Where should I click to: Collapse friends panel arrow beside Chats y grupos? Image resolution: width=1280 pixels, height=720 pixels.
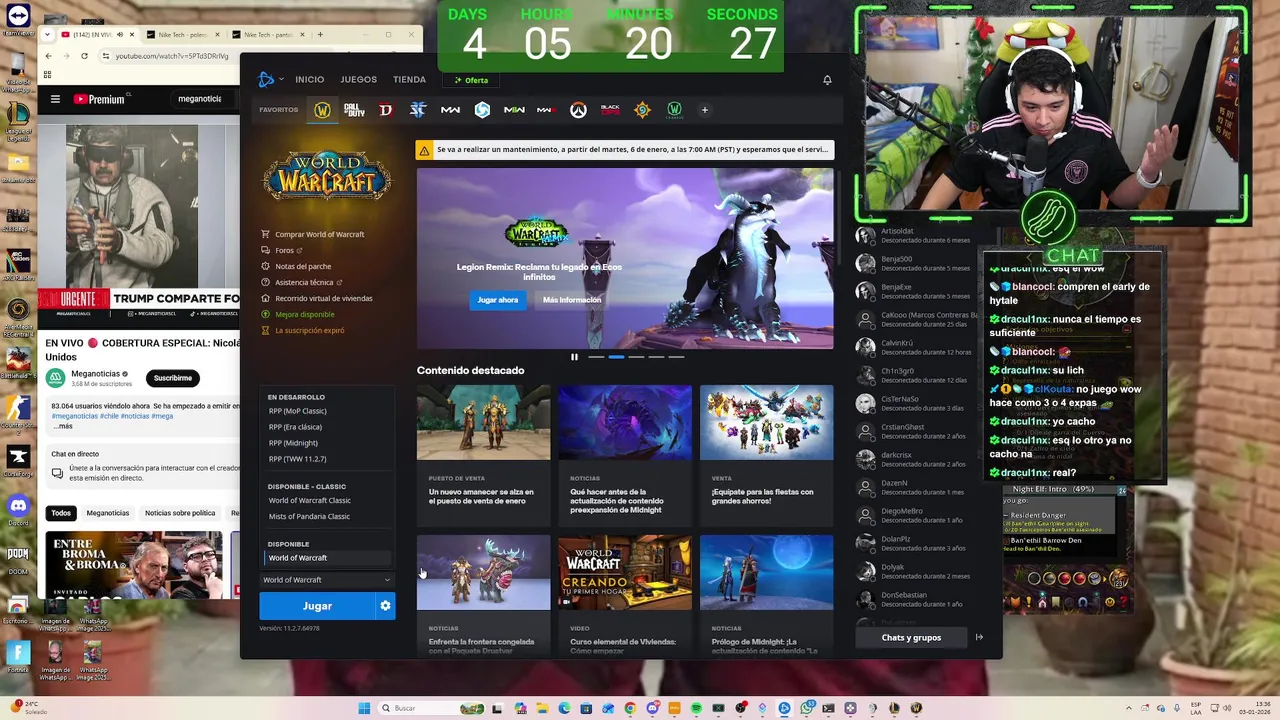tap(979, 637)
